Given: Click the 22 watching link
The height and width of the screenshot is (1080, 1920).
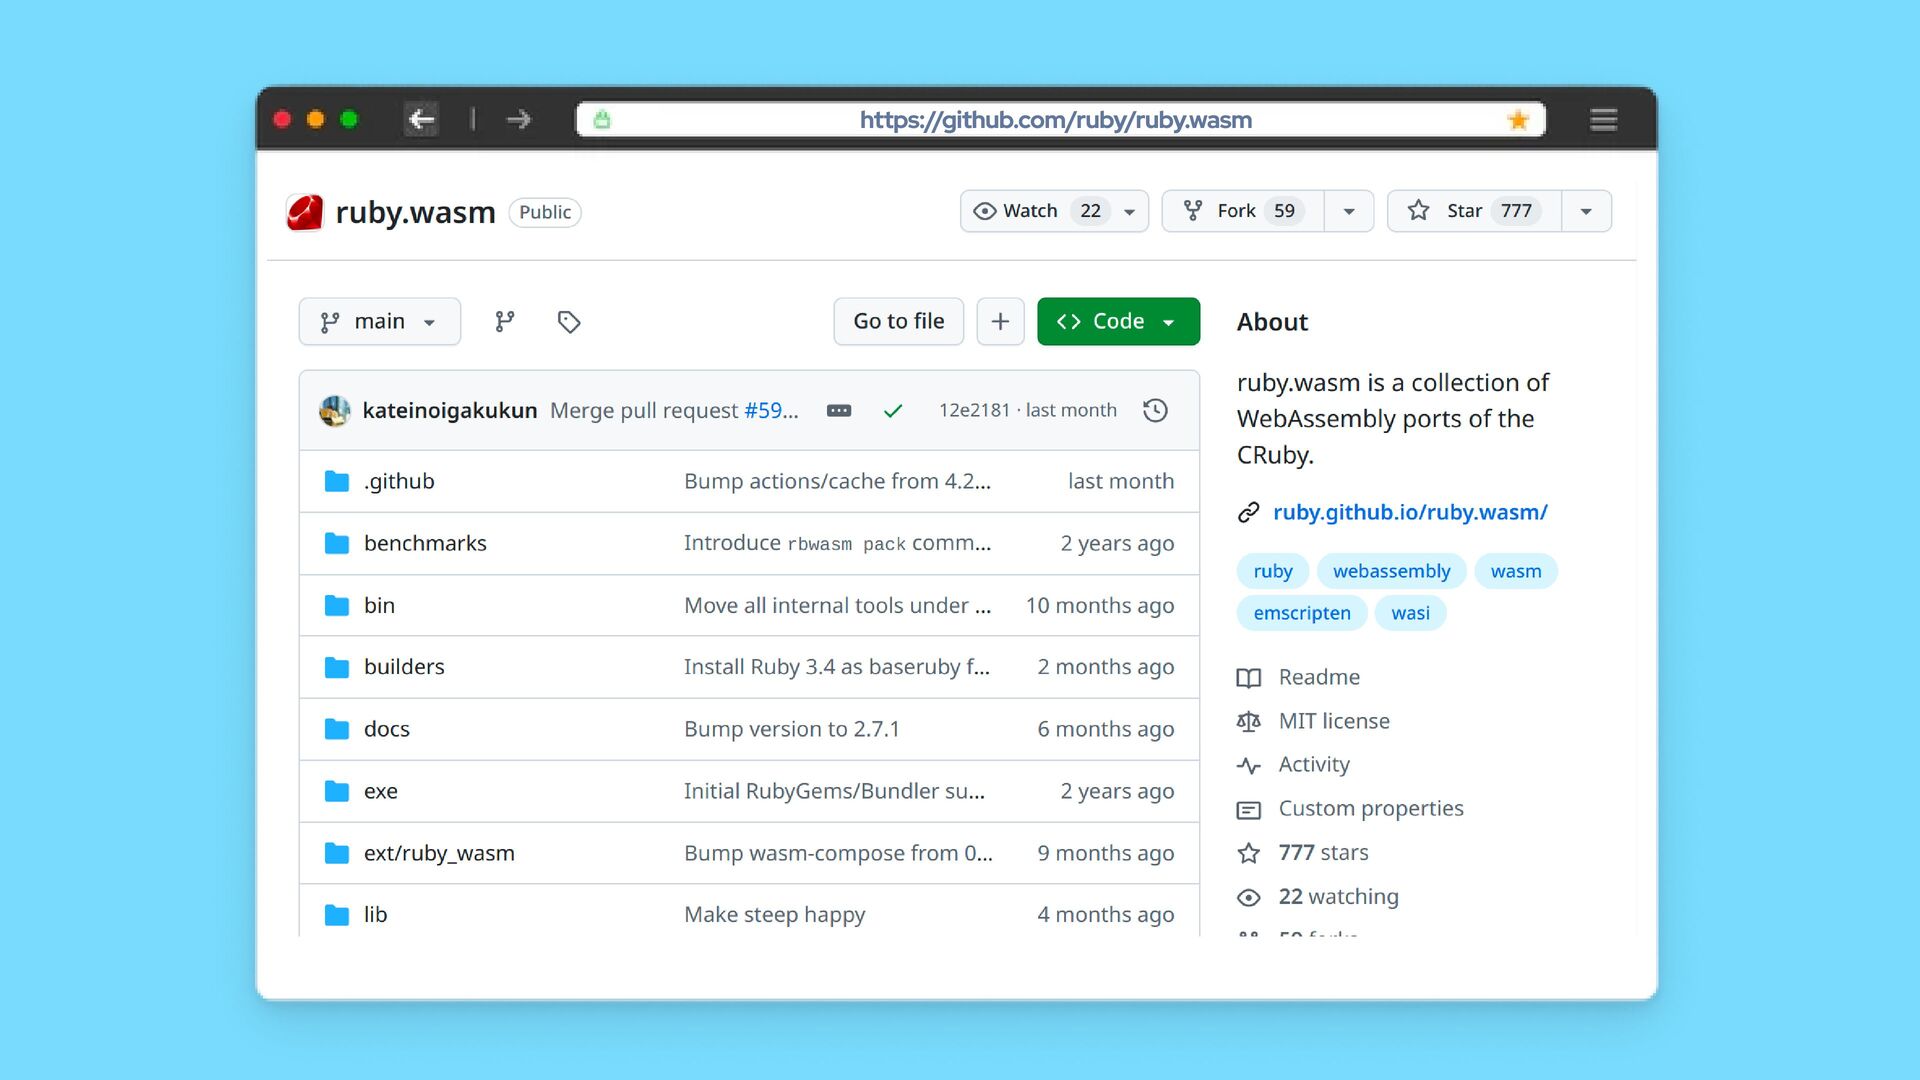Looking at the screenshot, I should (1338, 896).
